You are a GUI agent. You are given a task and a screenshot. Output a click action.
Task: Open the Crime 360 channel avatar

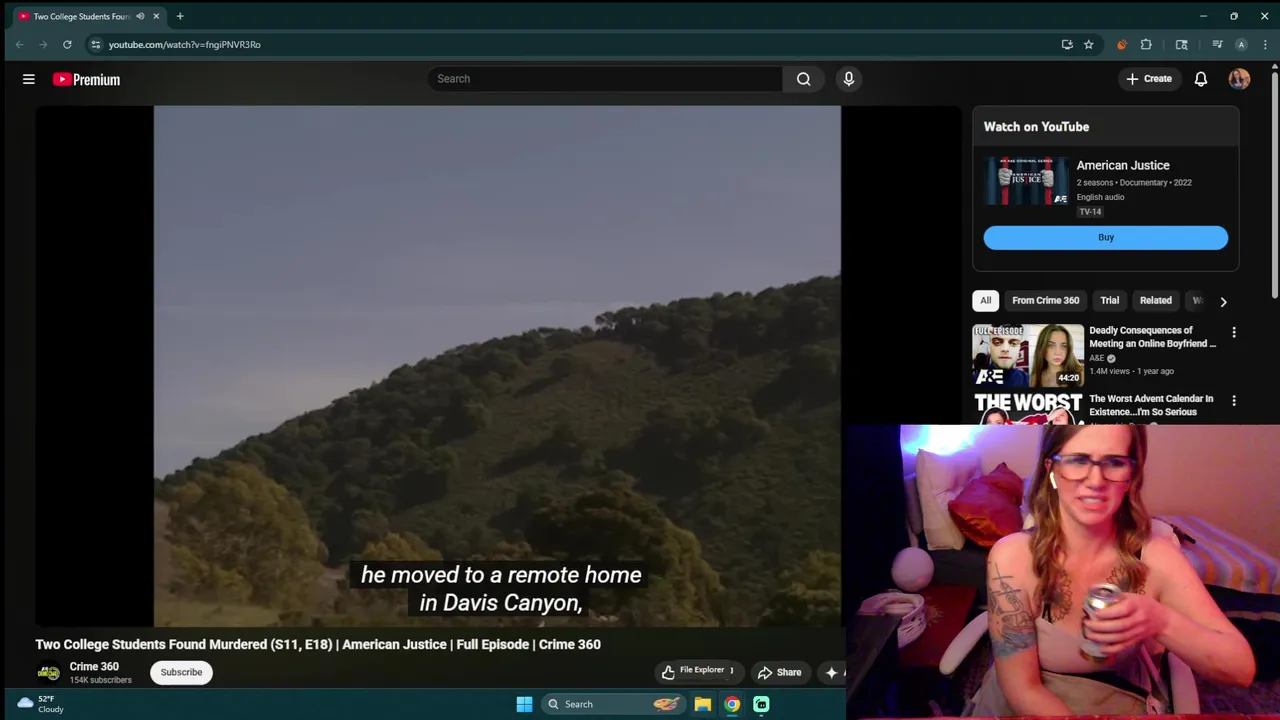pos(48,673)
